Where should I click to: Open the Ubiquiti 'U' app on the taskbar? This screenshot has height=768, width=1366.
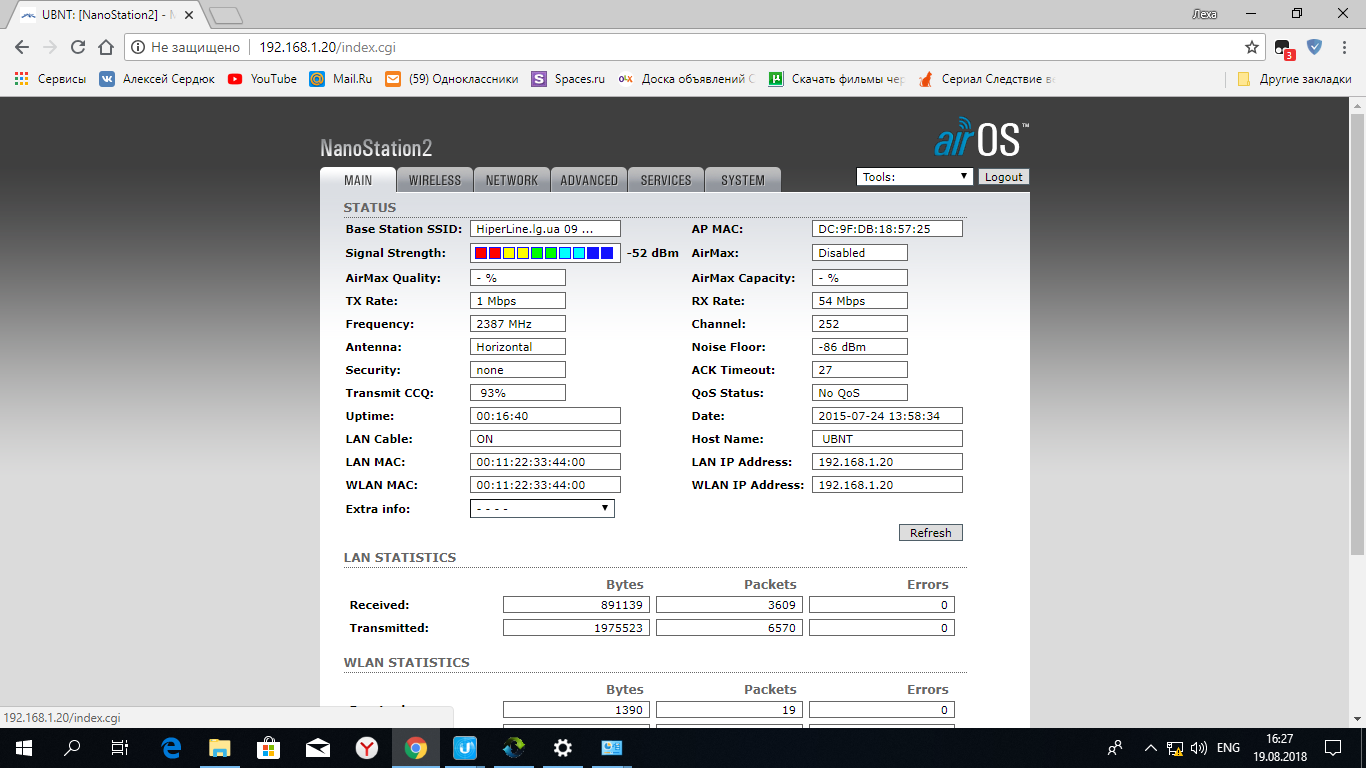click(465, 747)
